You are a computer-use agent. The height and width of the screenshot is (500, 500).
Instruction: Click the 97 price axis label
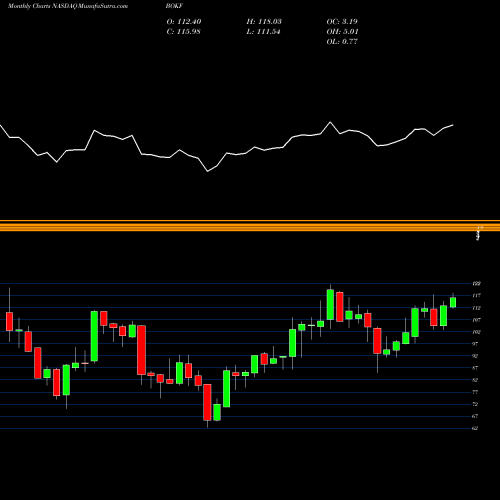475,344
